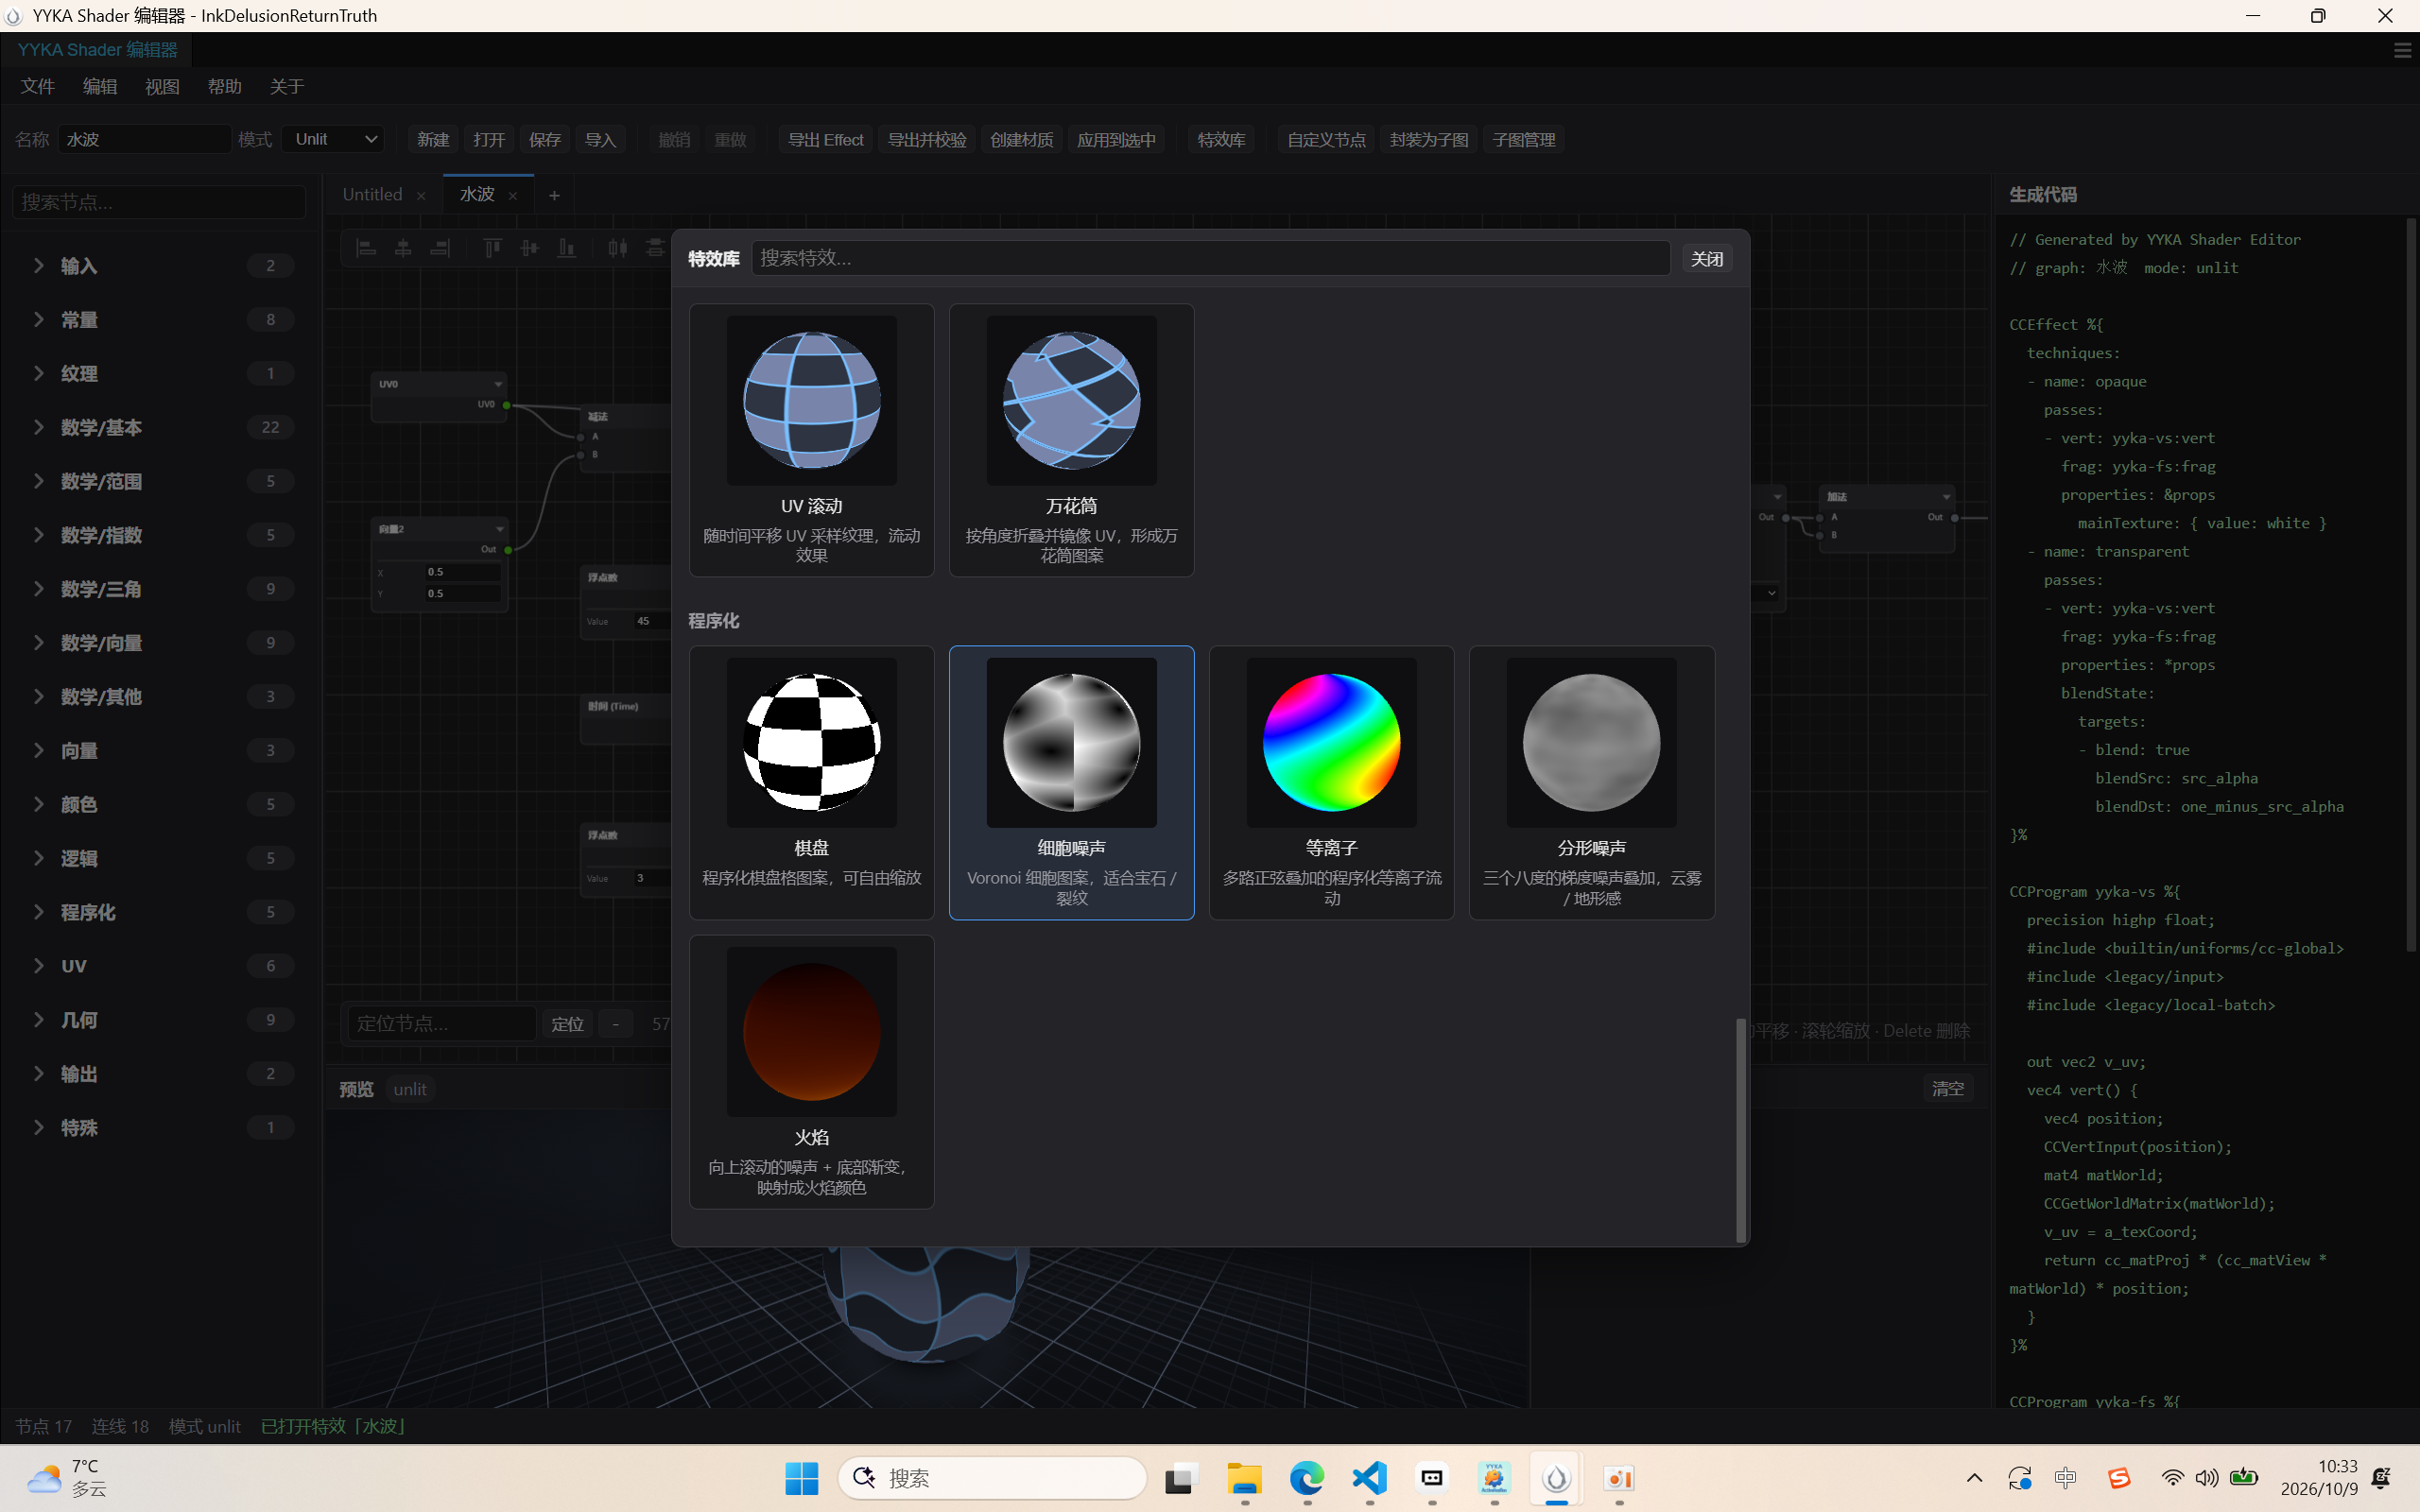Image resolution: width=2420 pixels, height=1512 pixels.
Task: Expand the 颜色 node category
Action: [x=160, y=804]
